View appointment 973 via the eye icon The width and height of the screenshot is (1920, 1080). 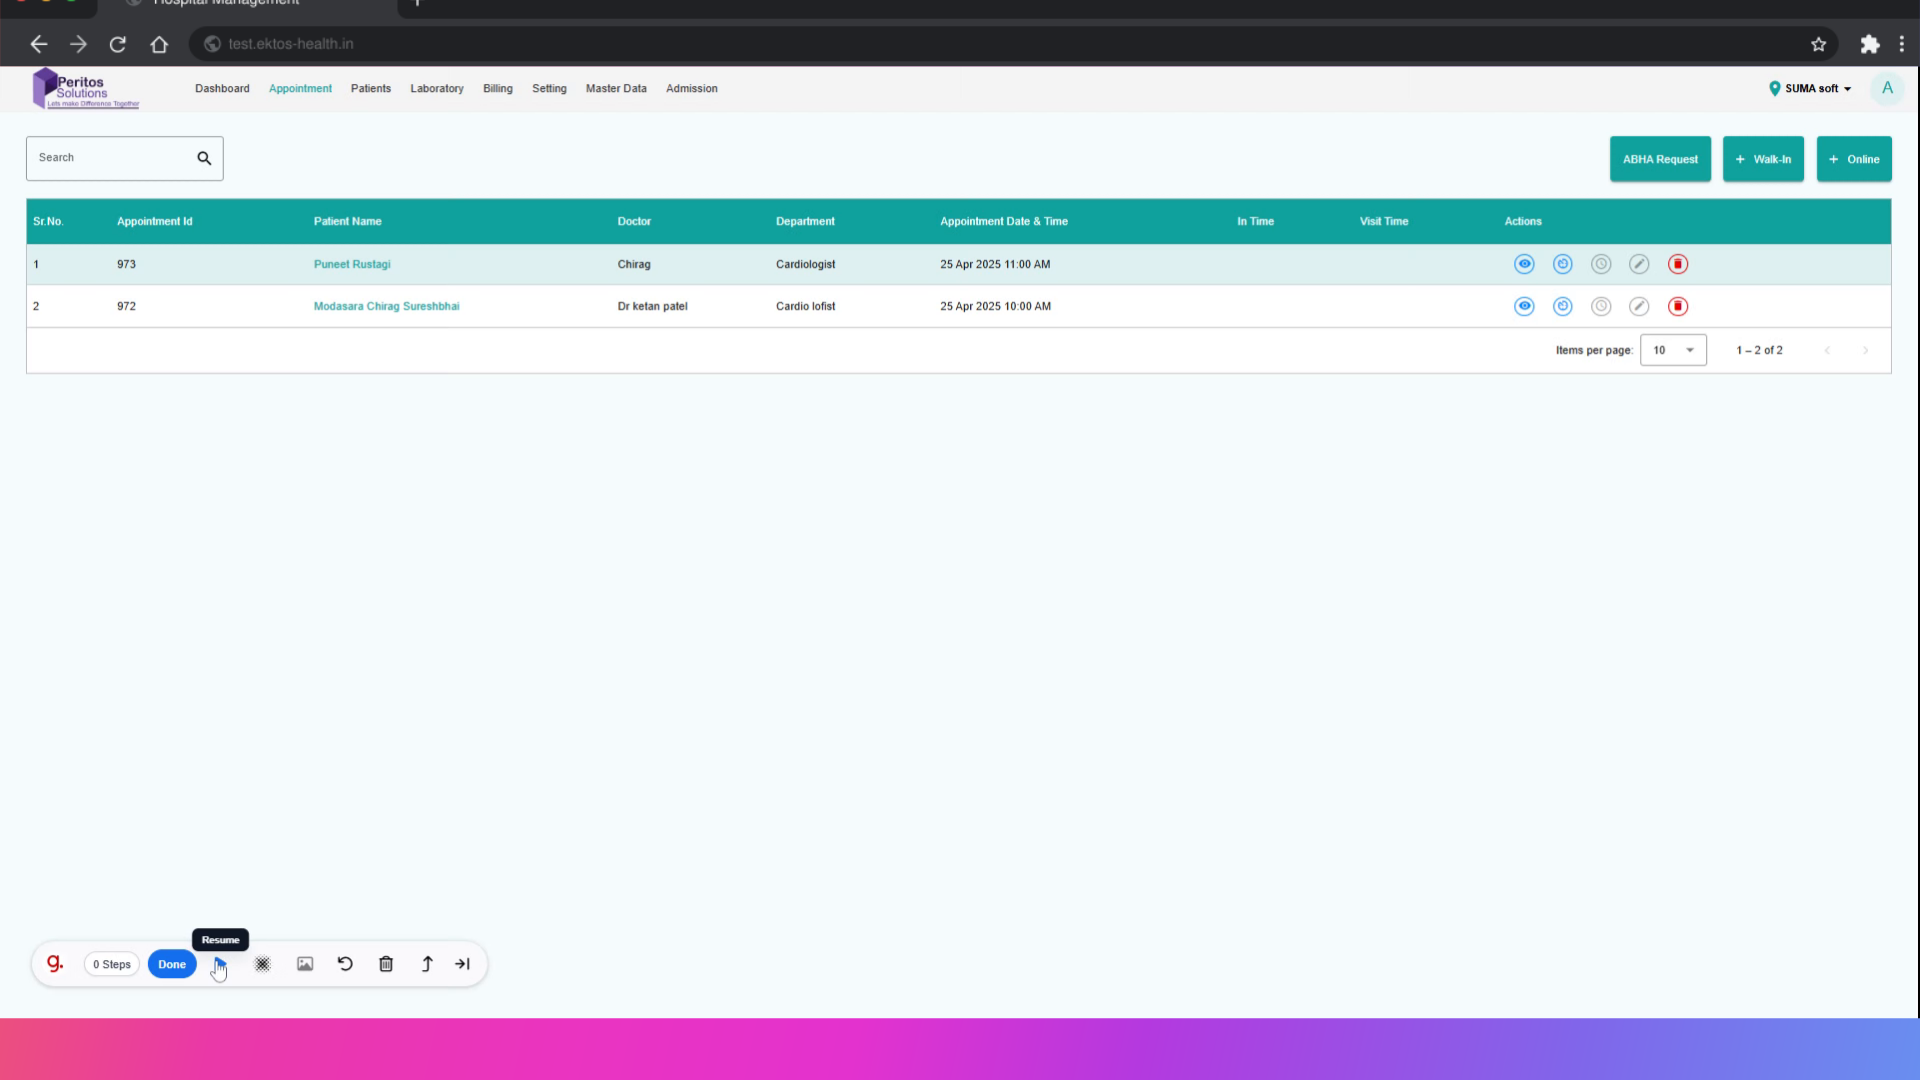tap(1523, 264)
